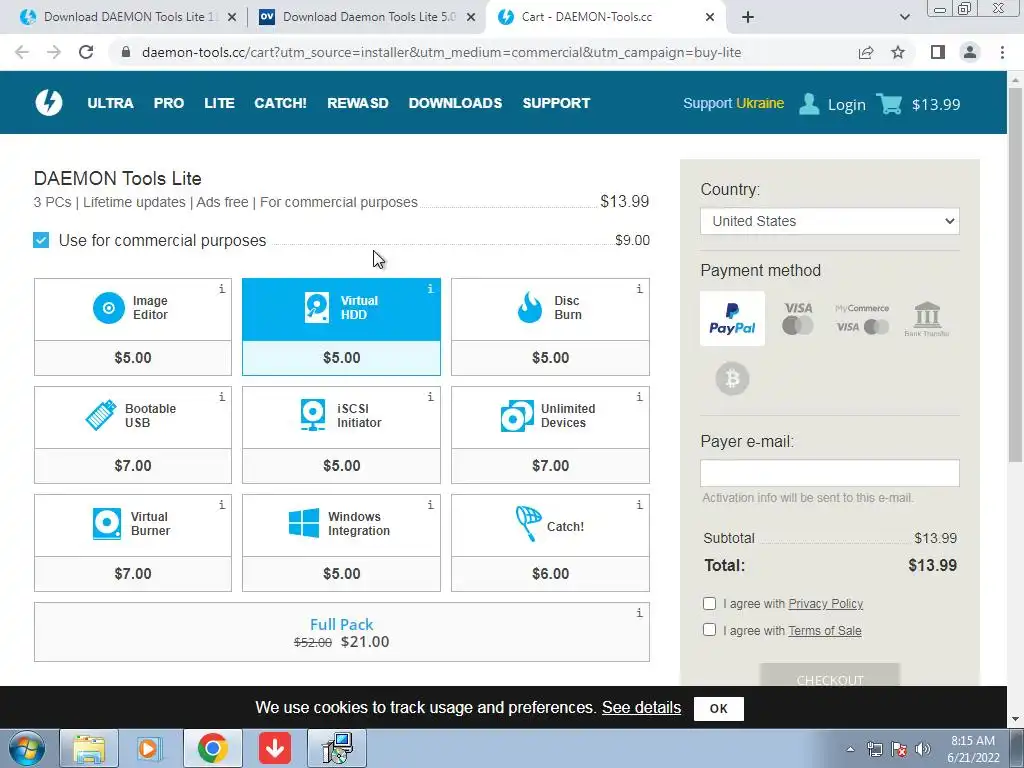Open a new browser tab

point(748,17)
